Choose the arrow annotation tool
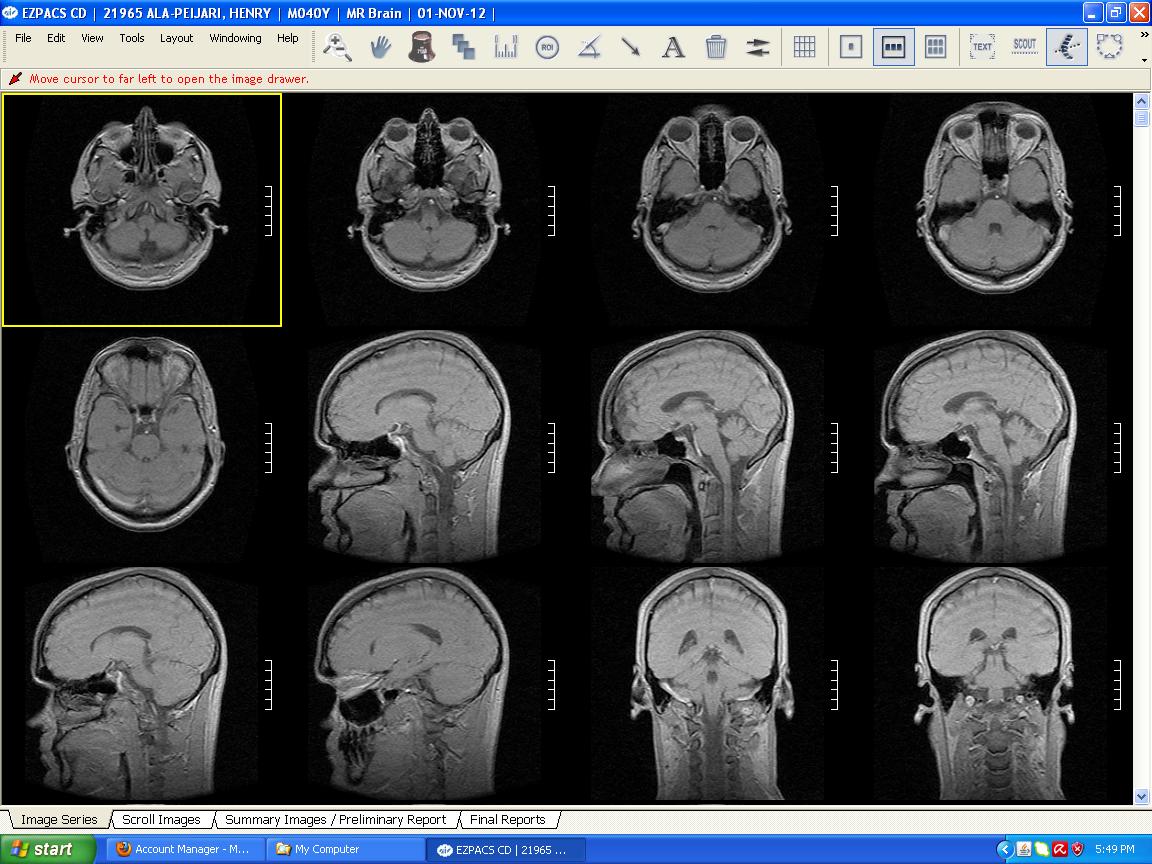 [x=631, y=47]
